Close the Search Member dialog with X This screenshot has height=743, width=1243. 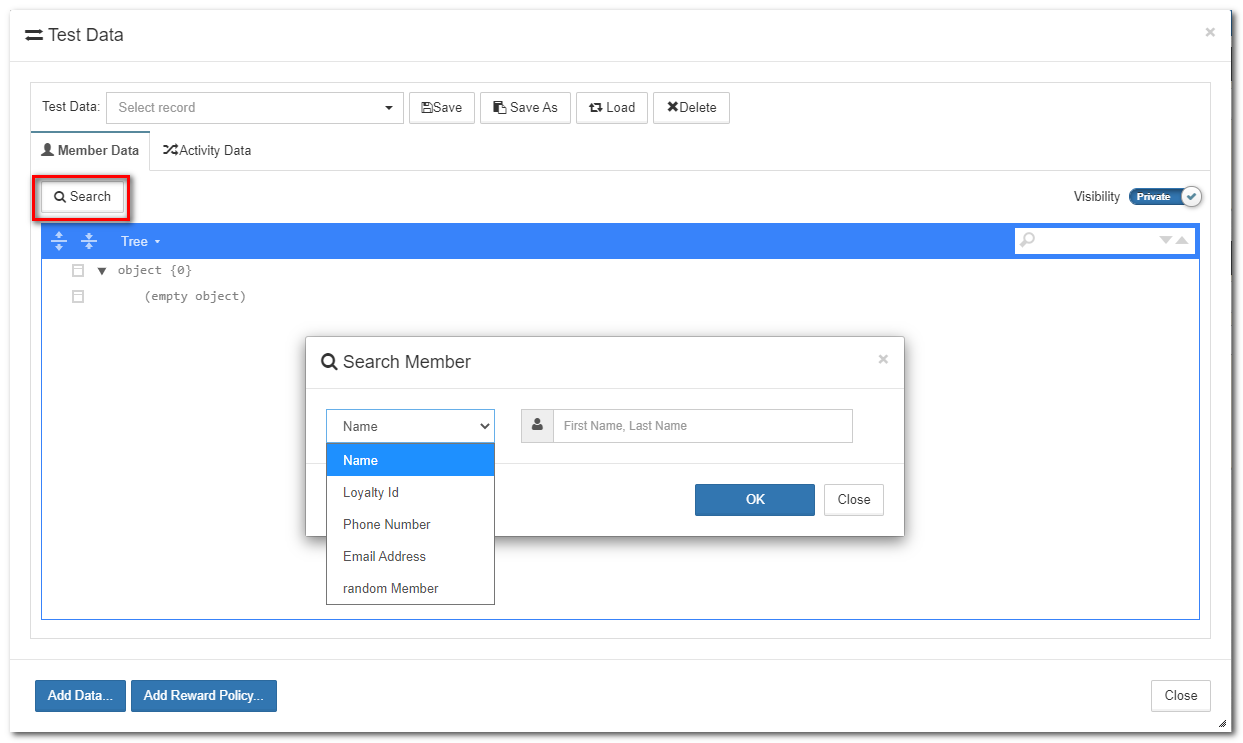[x=883, y=359]
